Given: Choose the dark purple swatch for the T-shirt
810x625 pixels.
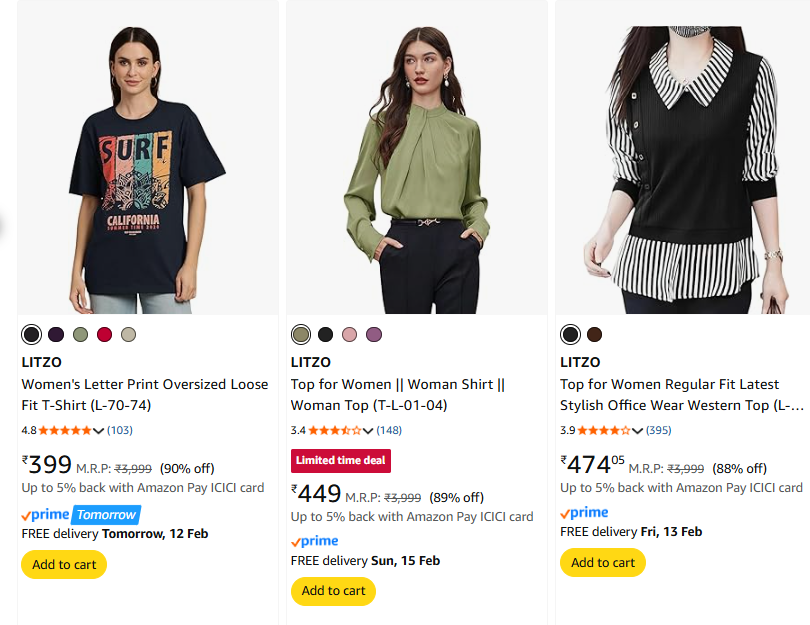Looking at the screenshot, I should 56,334.
